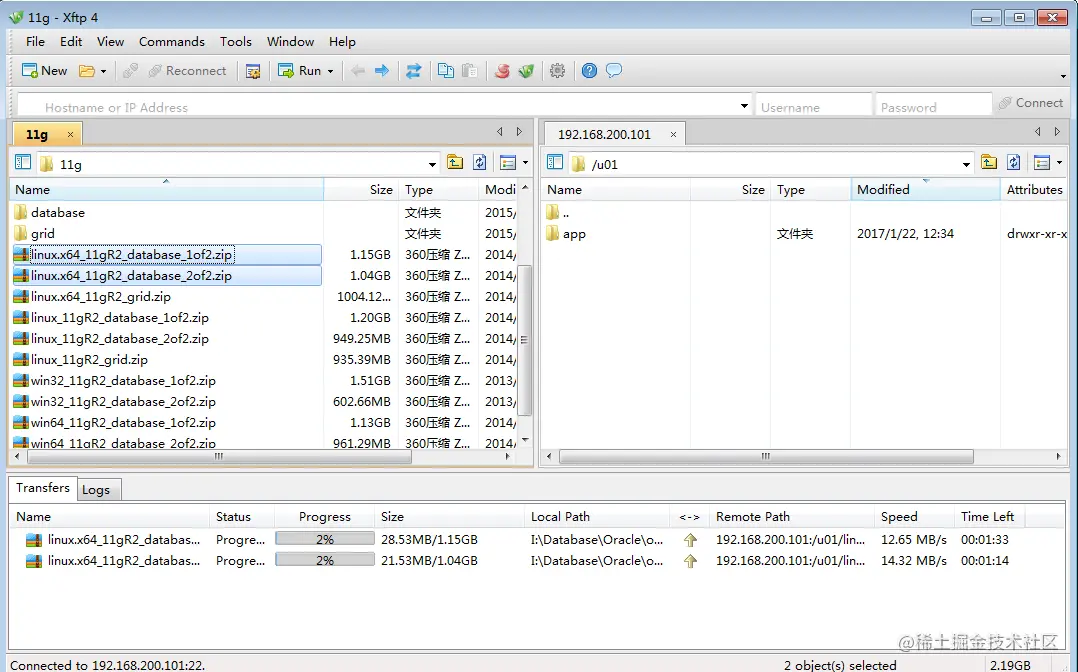Image resolution: width=1078 pixels, height=672 pixels.
Task: Expand local pane view mode dropdown arrow
Action: 525,163
